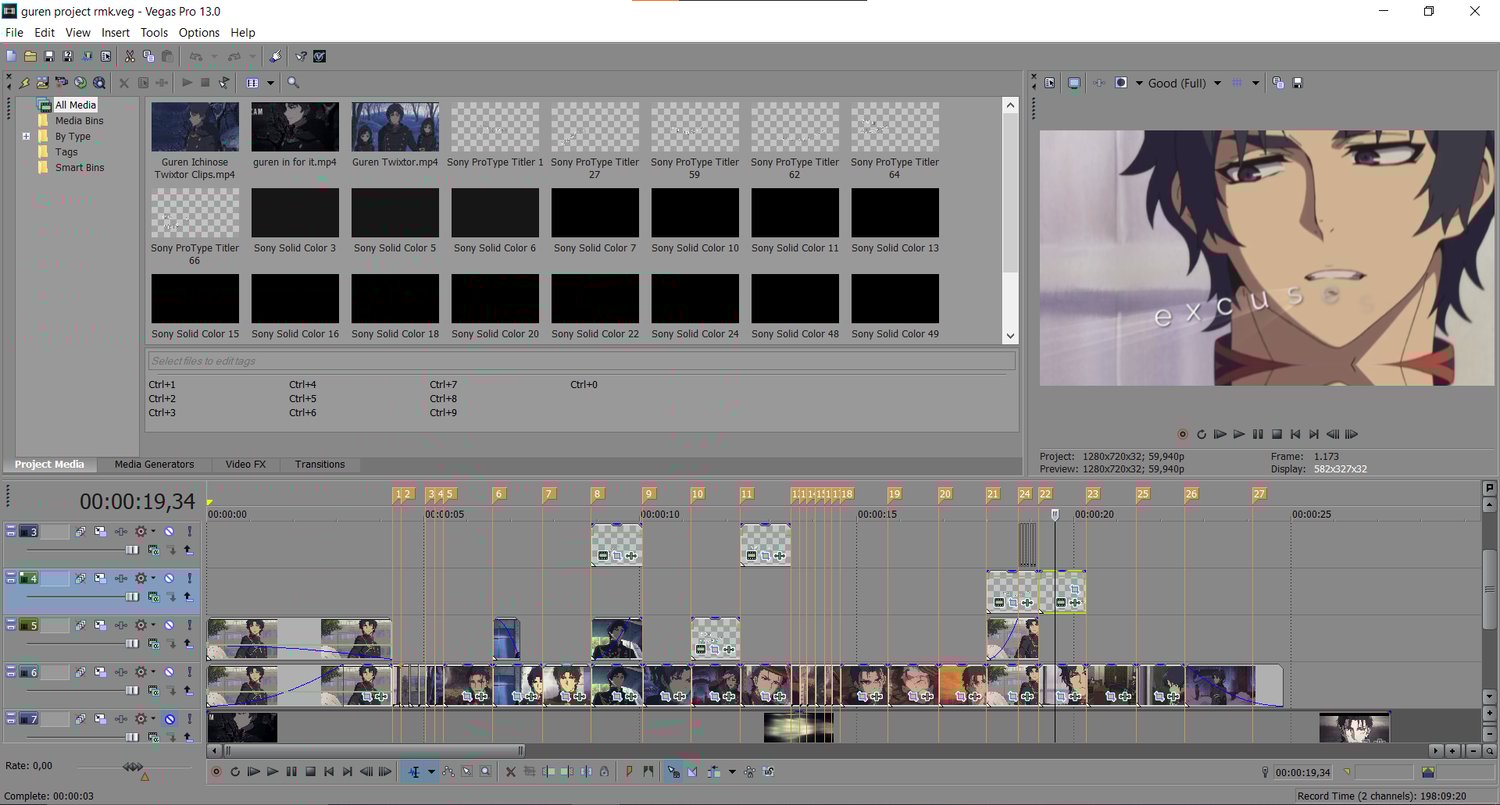Viewport: 1500px width, 805px height.
Task: Mute track 3 with its circle-slash button
Action: [x=169, y=531]
